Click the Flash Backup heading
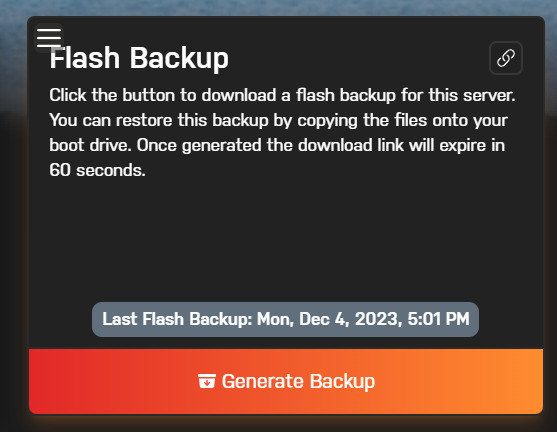The image size is (557, 432). [139, 58]
